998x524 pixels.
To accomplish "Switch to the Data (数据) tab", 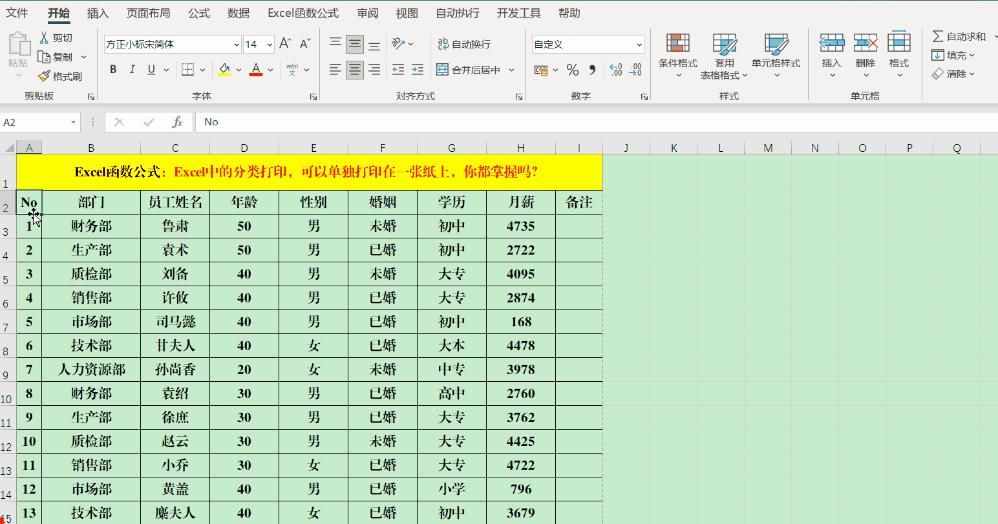I will 239,13.
